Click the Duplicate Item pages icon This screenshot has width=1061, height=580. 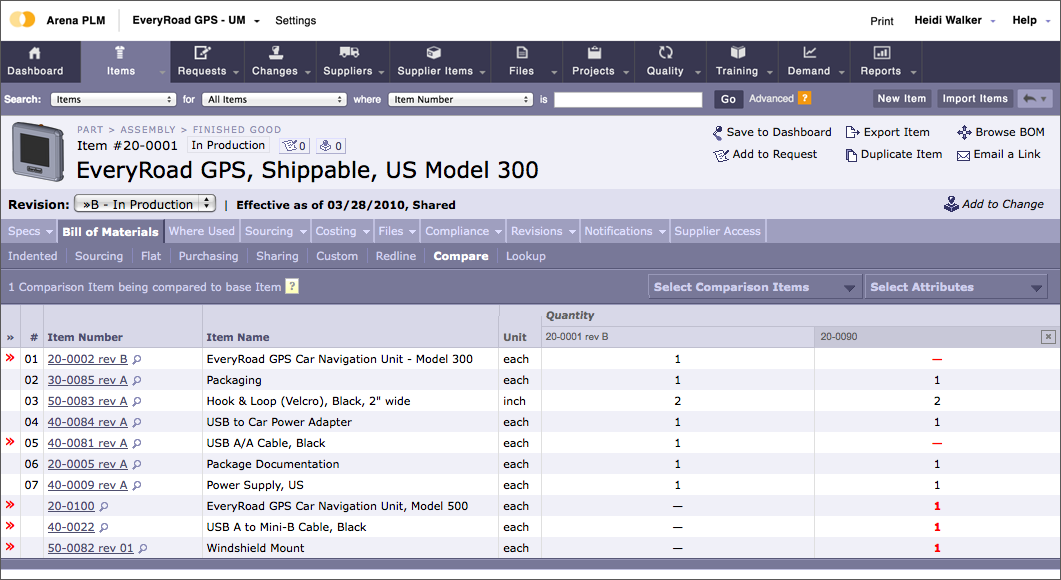click(851, 155)
